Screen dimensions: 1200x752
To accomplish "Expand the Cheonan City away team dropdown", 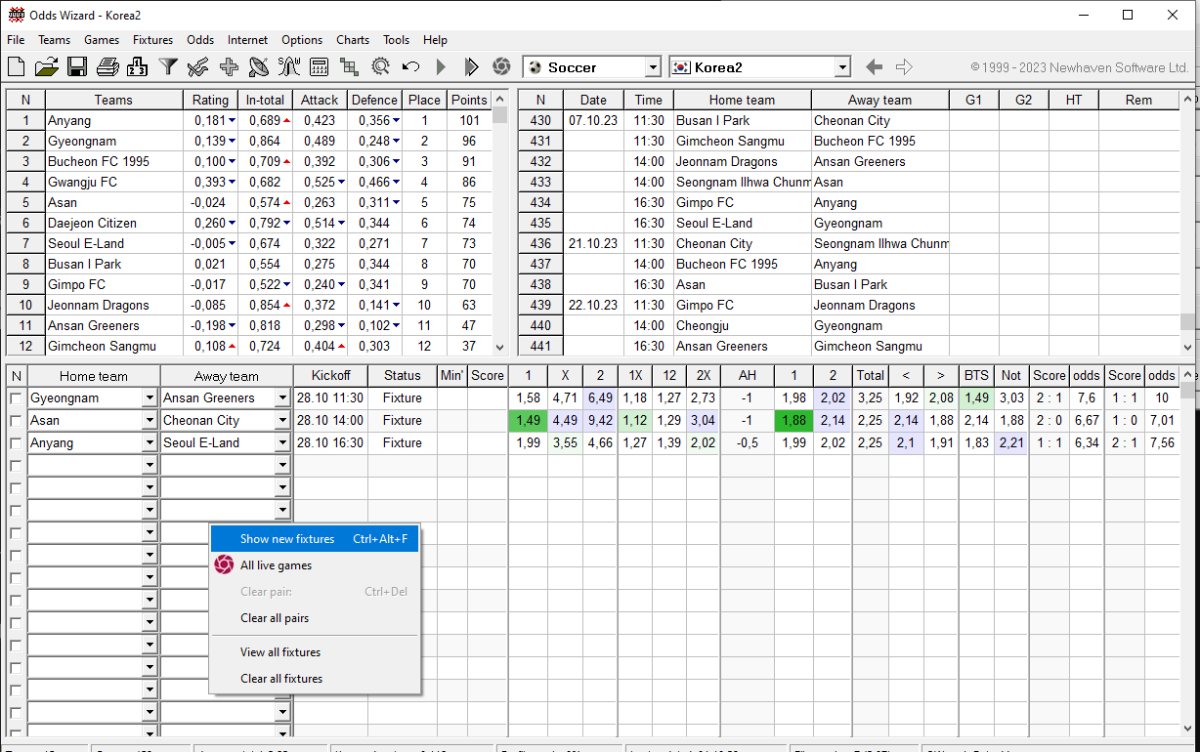I will (x=282, y=421).
